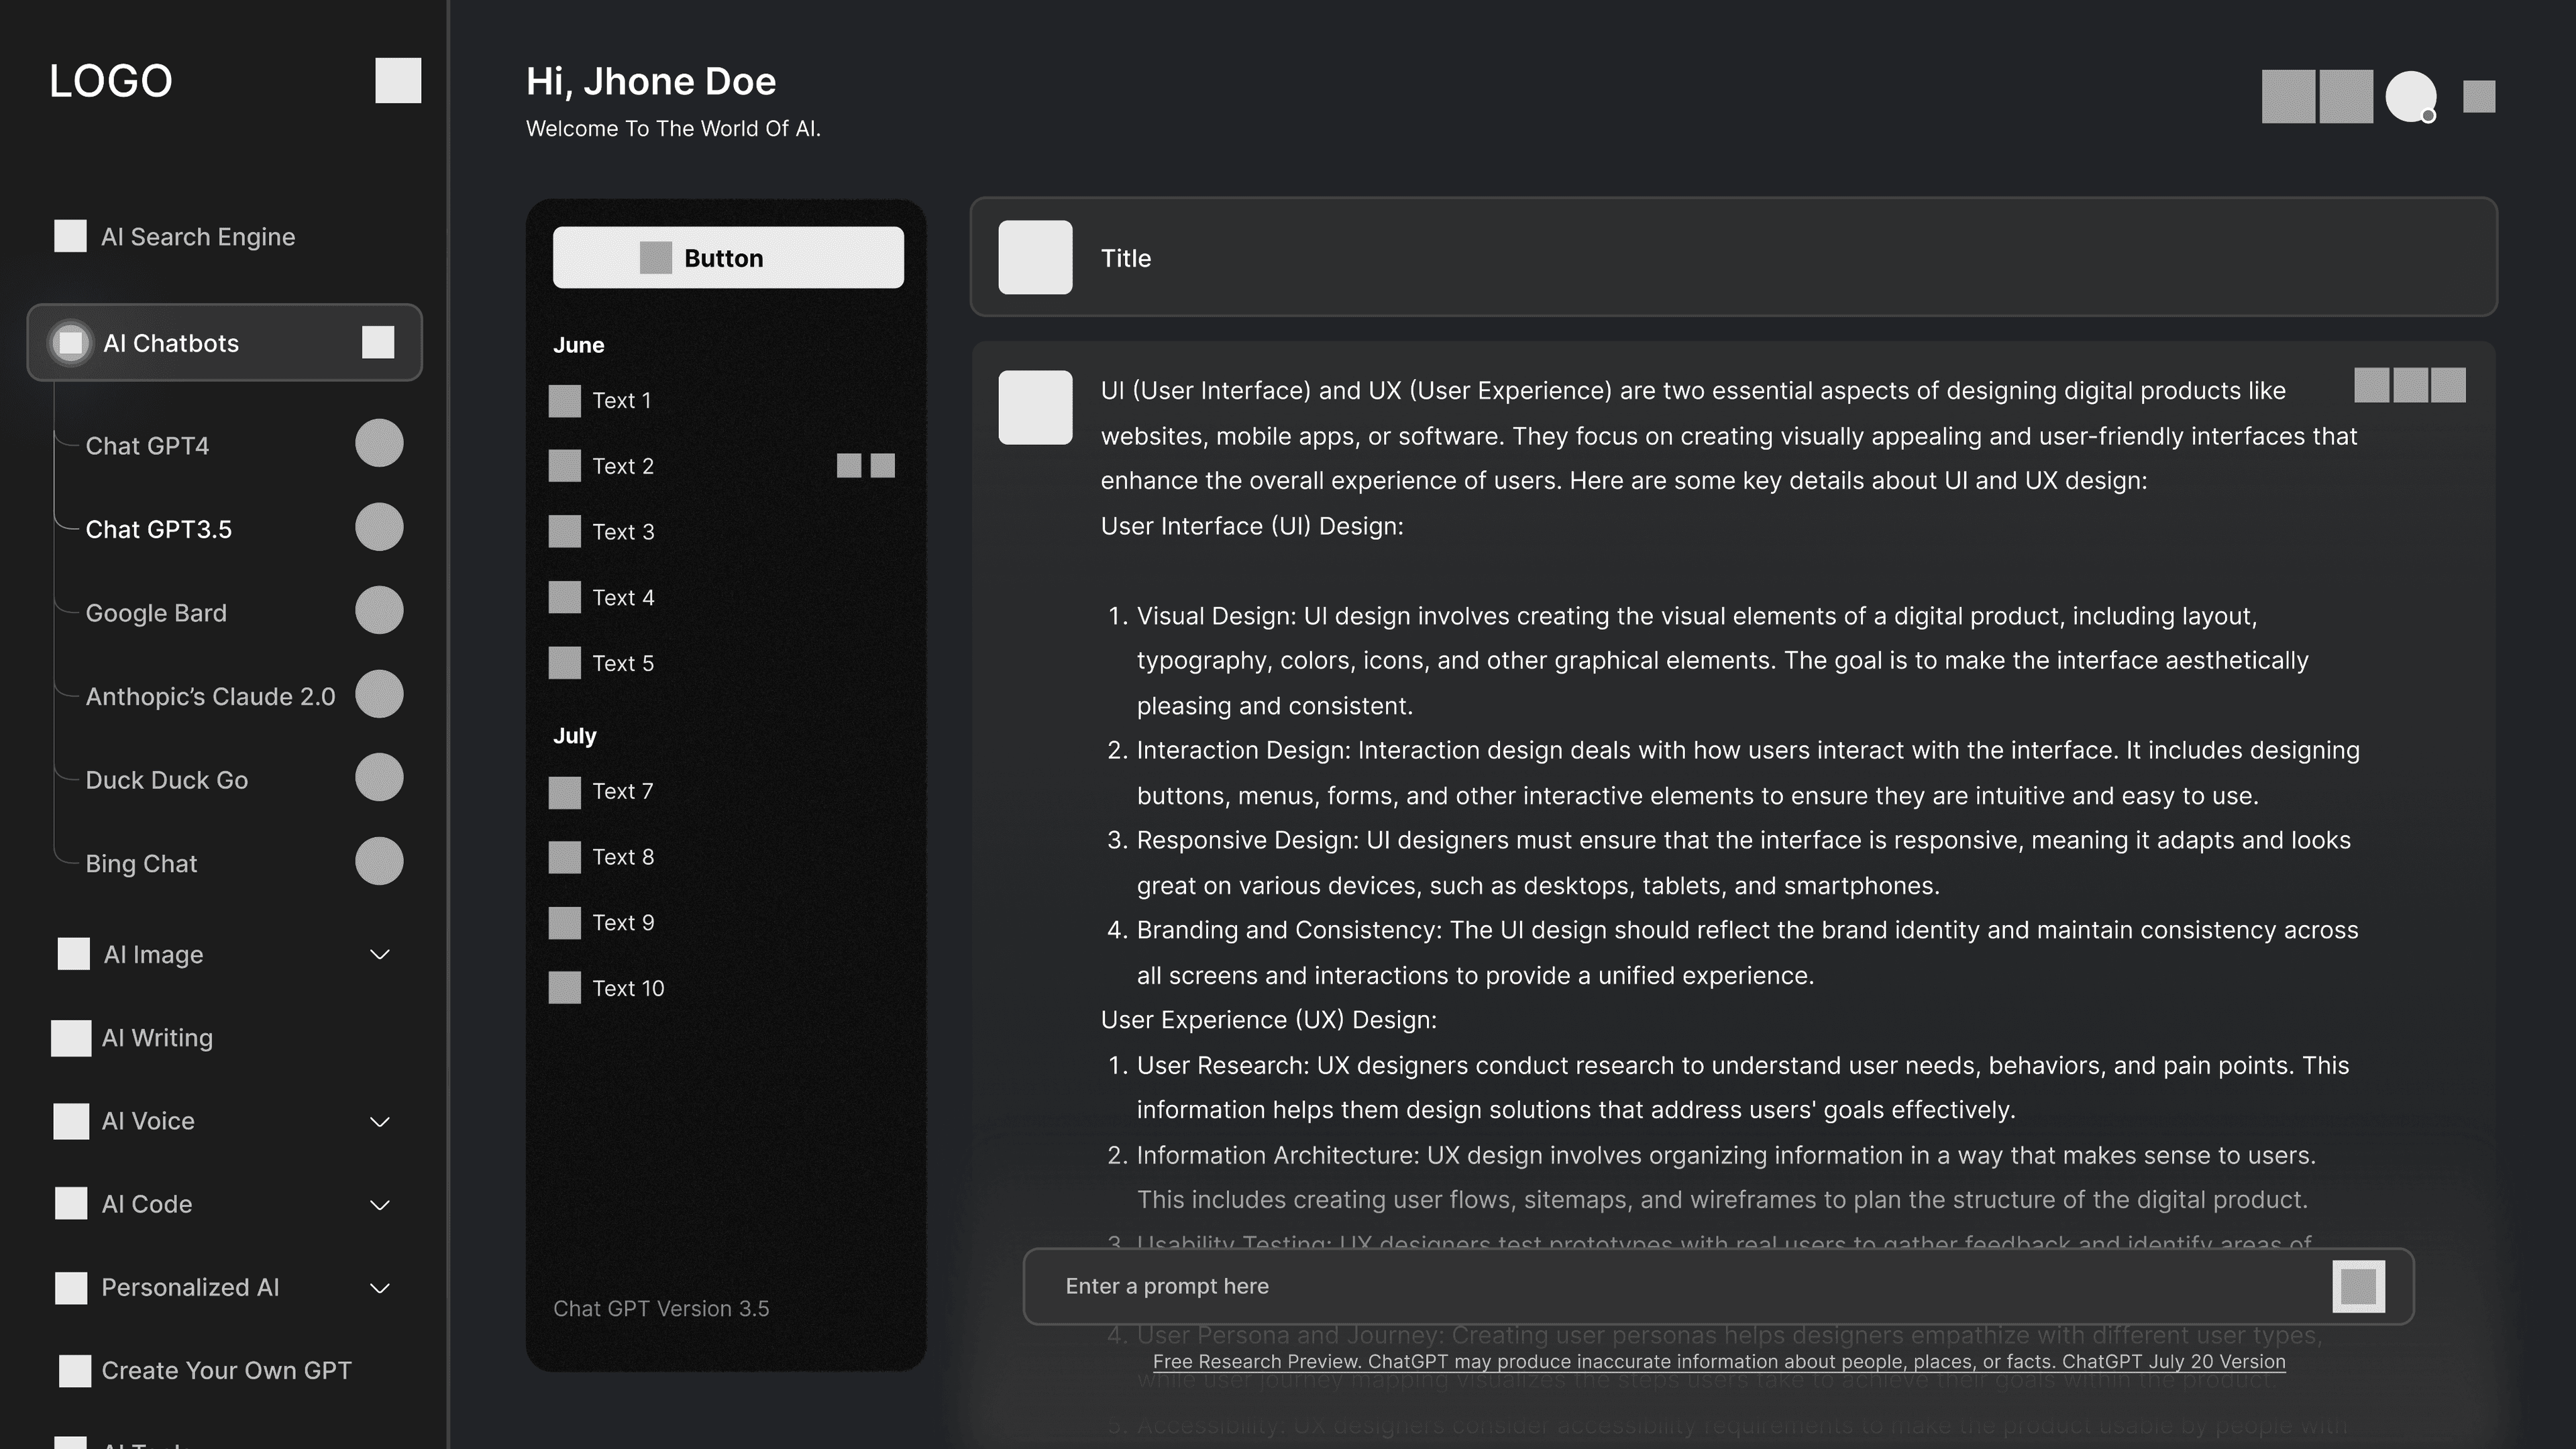
Task: Expand the AI Voice section
Action: tap(380, 1122)
